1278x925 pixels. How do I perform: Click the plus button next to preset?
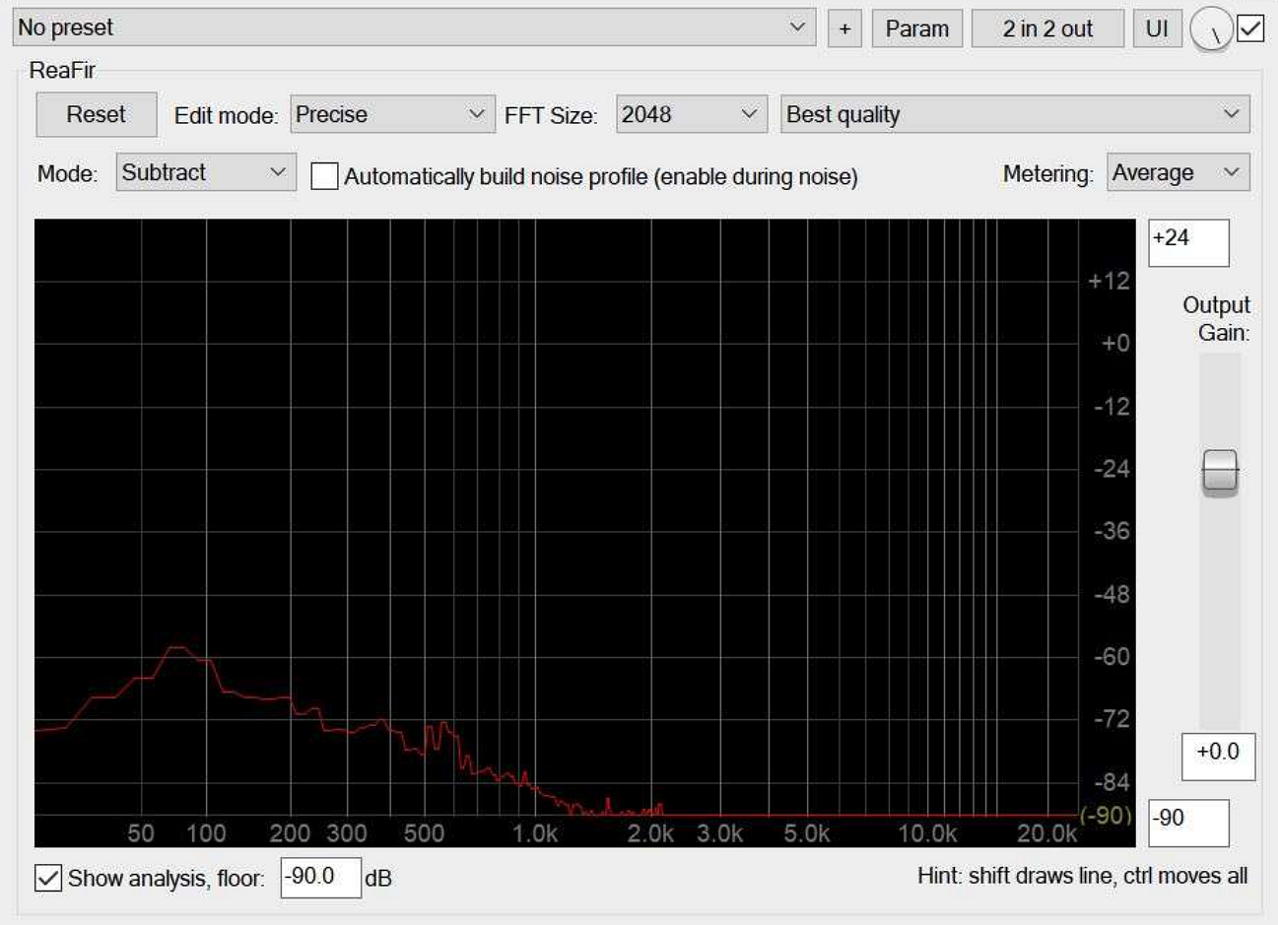(844, 29)
